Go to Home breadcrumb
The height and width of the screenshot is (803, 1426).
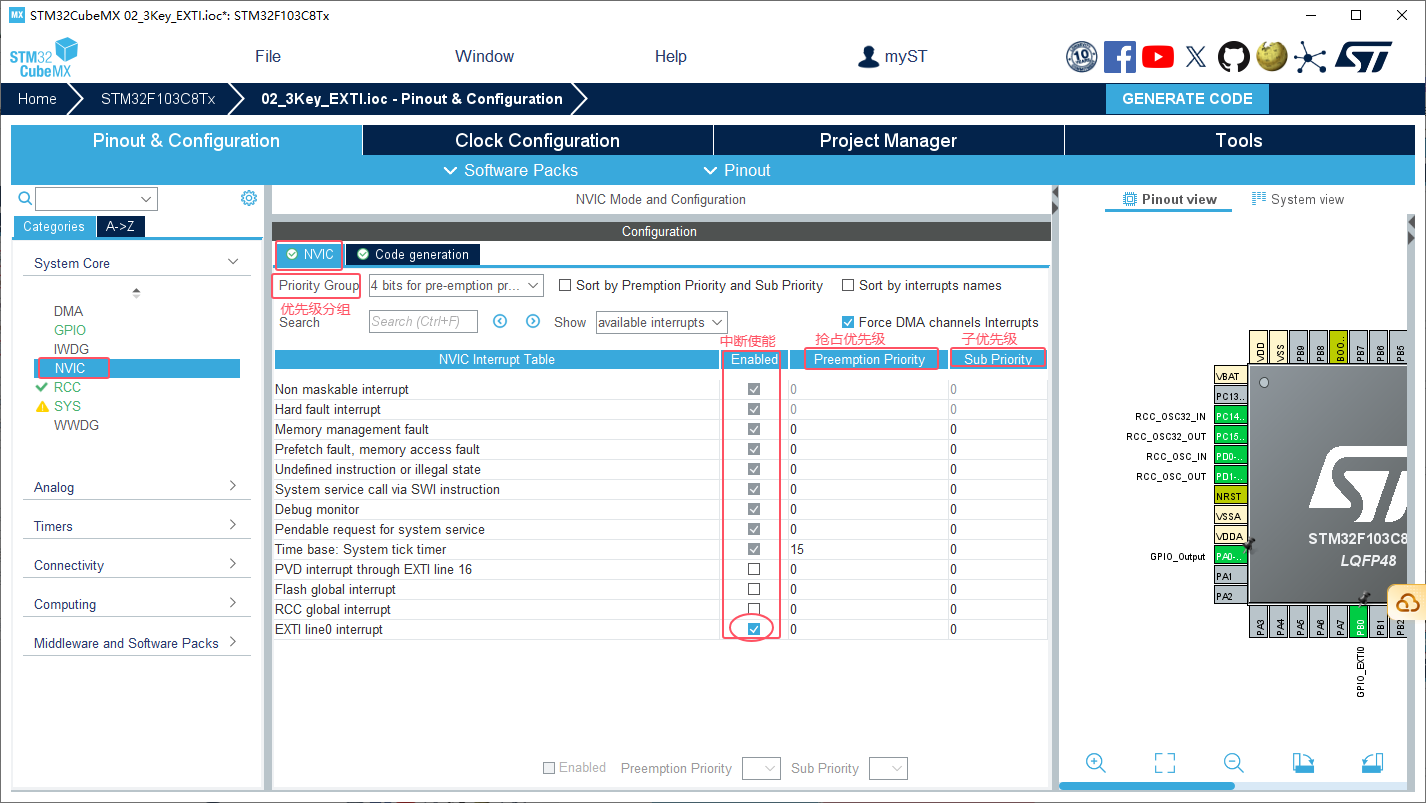point(37,99)
